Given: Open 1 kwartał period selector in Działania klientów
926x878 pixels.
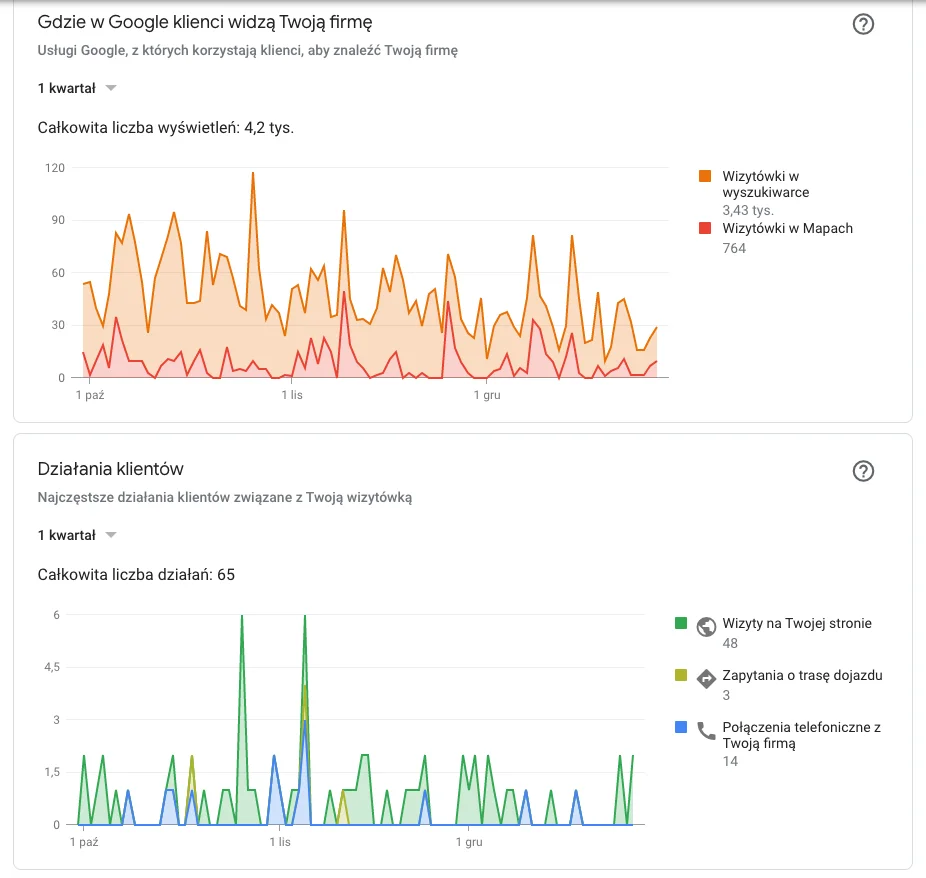Looking at the screenshot, I should point(78,535).
